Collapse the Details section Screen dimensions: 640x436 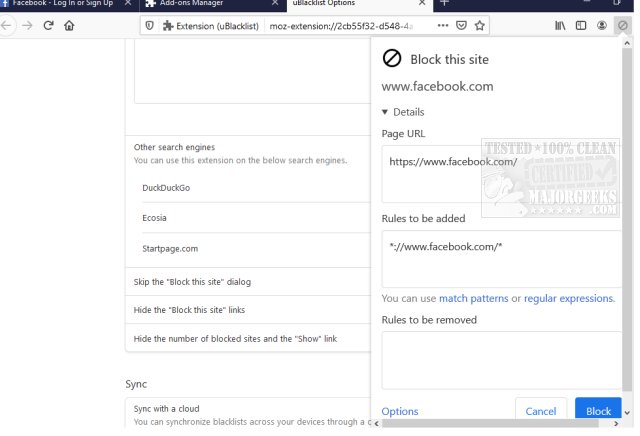(386, 112)
